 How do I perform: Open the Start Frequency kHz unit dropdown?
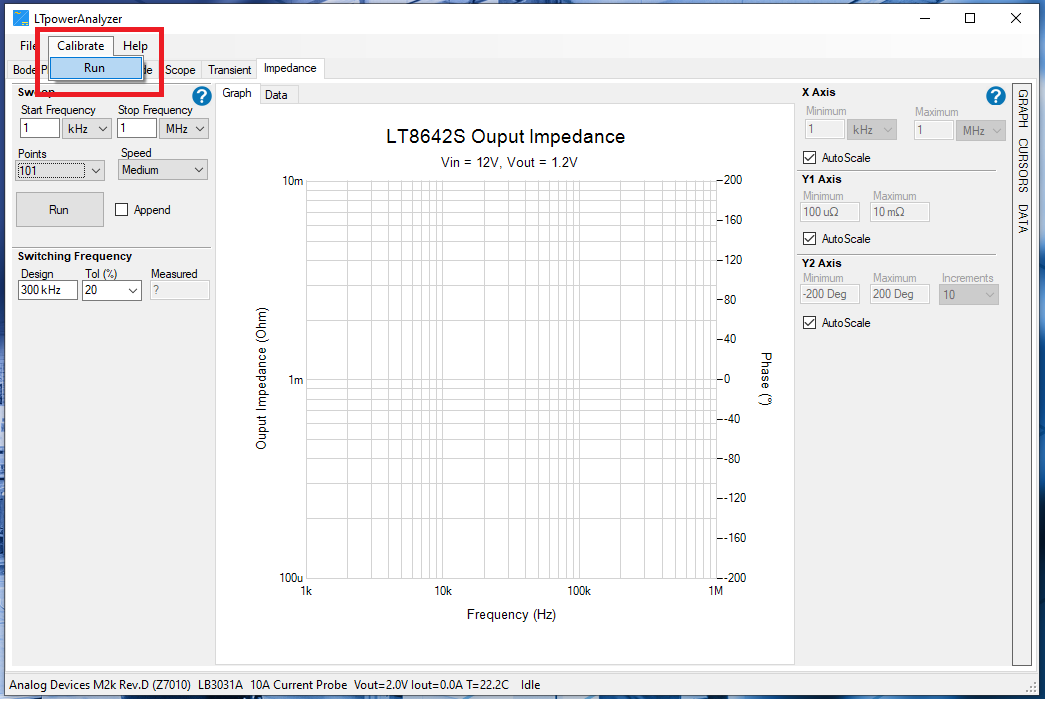point(86,128)
